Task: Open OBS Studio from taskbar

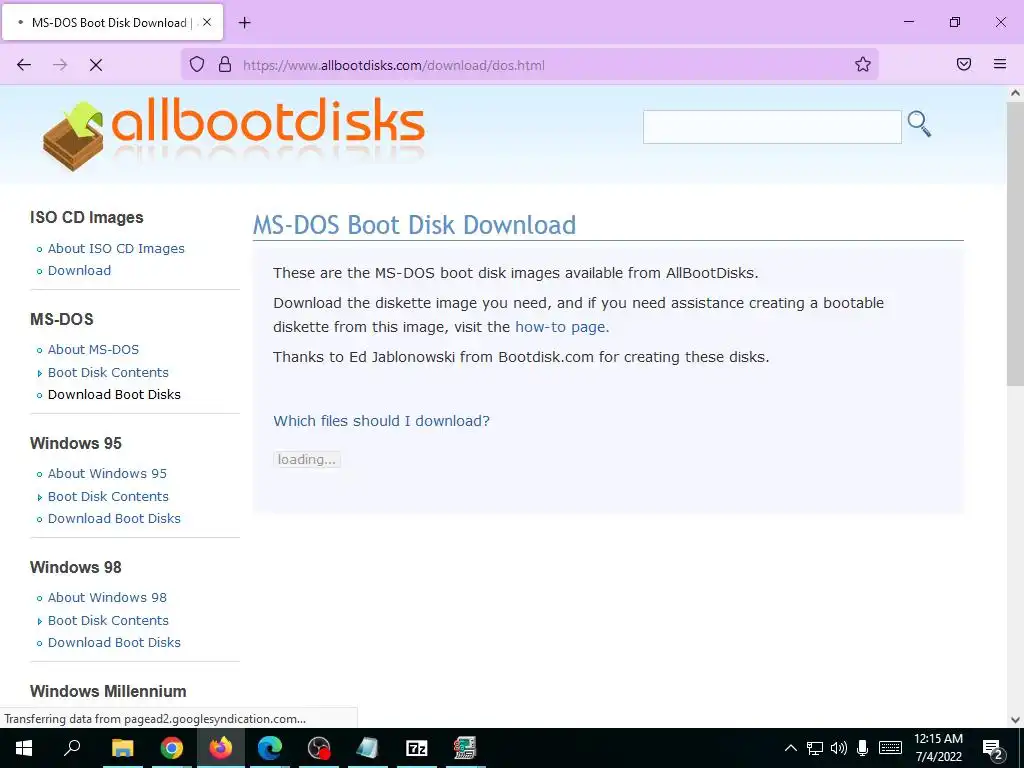Action: (x=319, y=748)
